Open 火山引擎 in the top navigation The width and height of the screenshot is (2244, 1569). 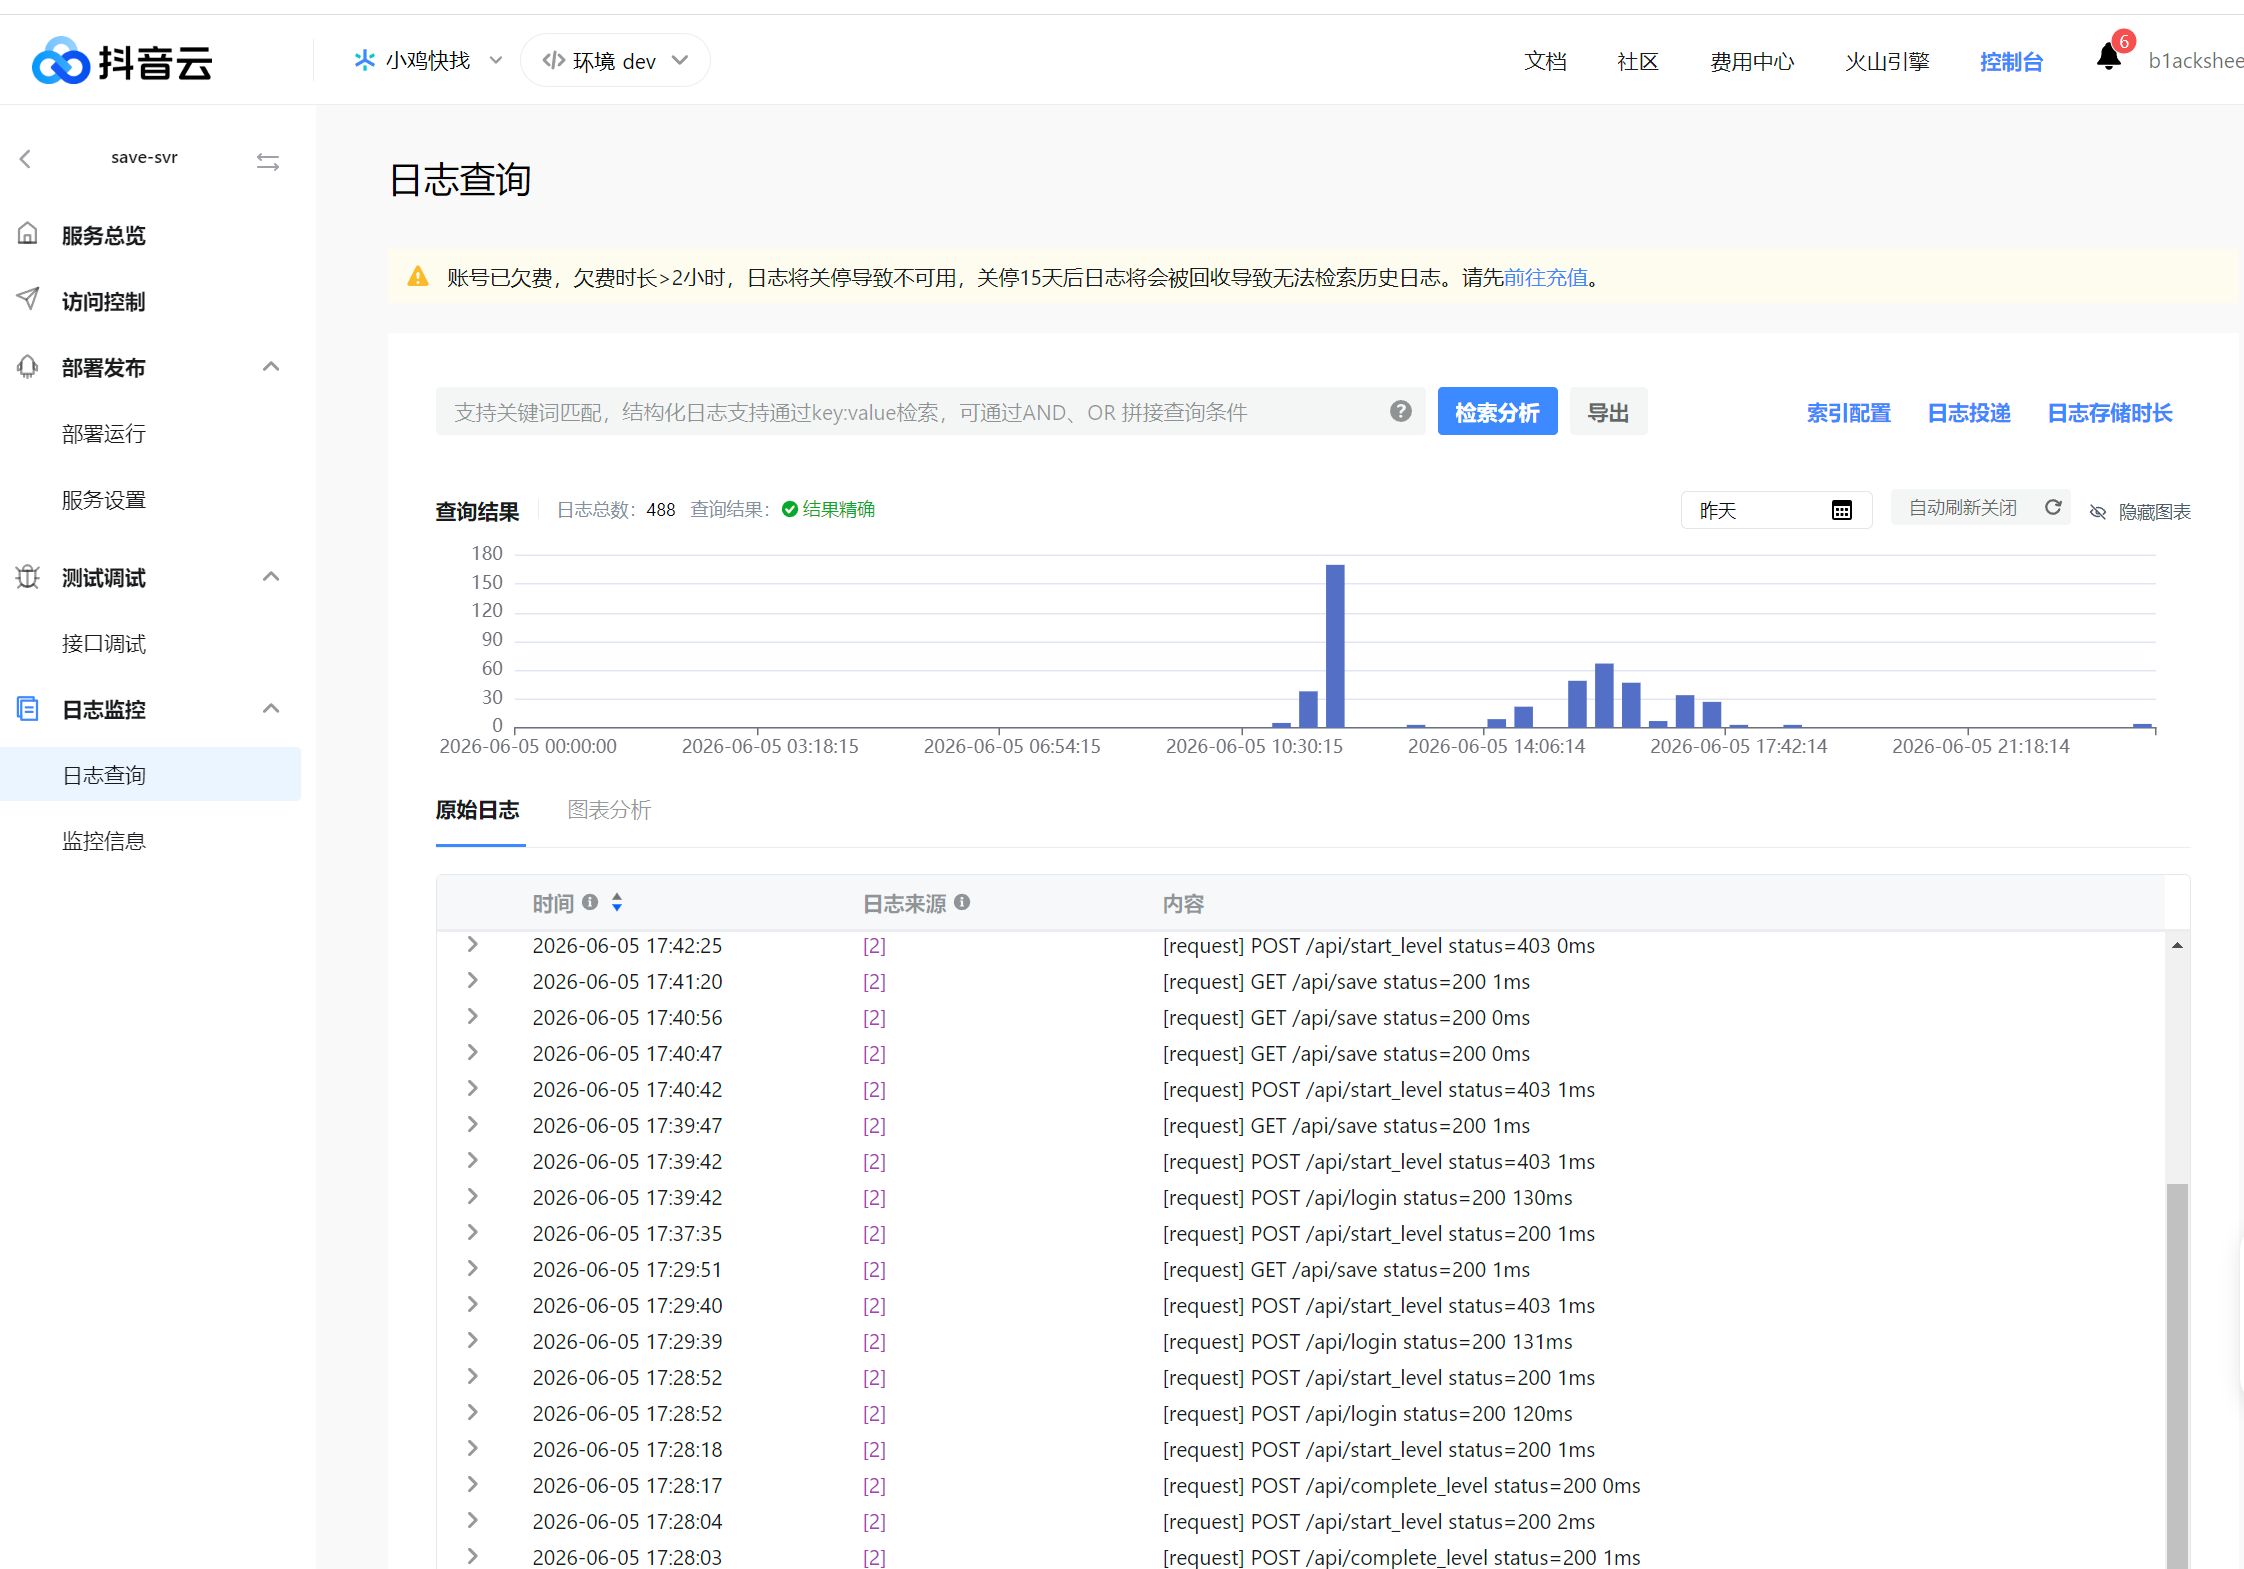pos(1887,61)
